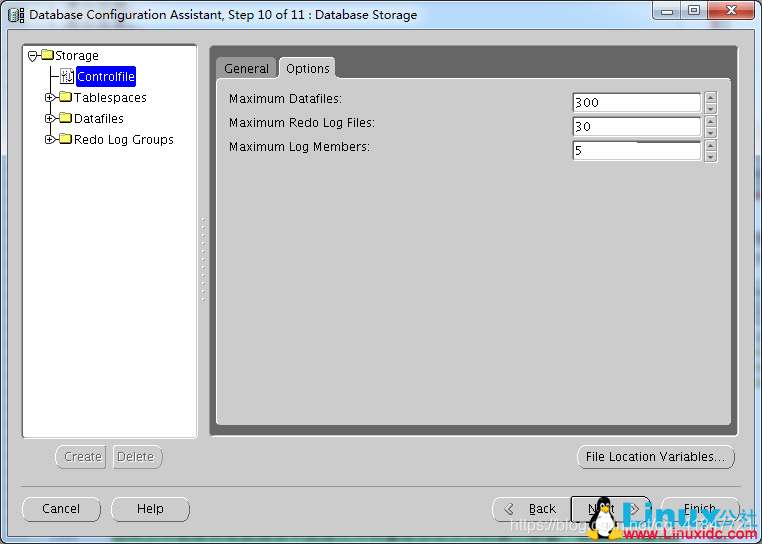The height and width of the screenshot is (544, 762).
Task: Select the Storage tree label
Action: 77,55
